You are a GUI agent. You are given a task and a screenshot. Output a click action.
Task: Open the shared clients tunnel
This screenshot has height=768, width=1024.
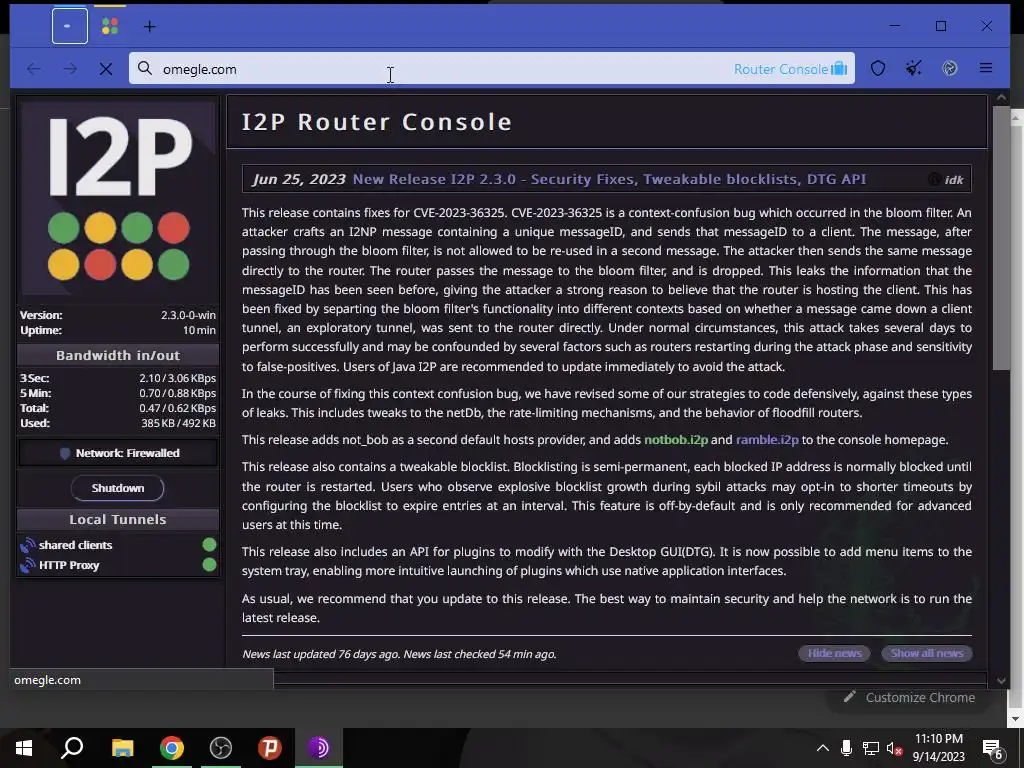(x=75, y=545)
